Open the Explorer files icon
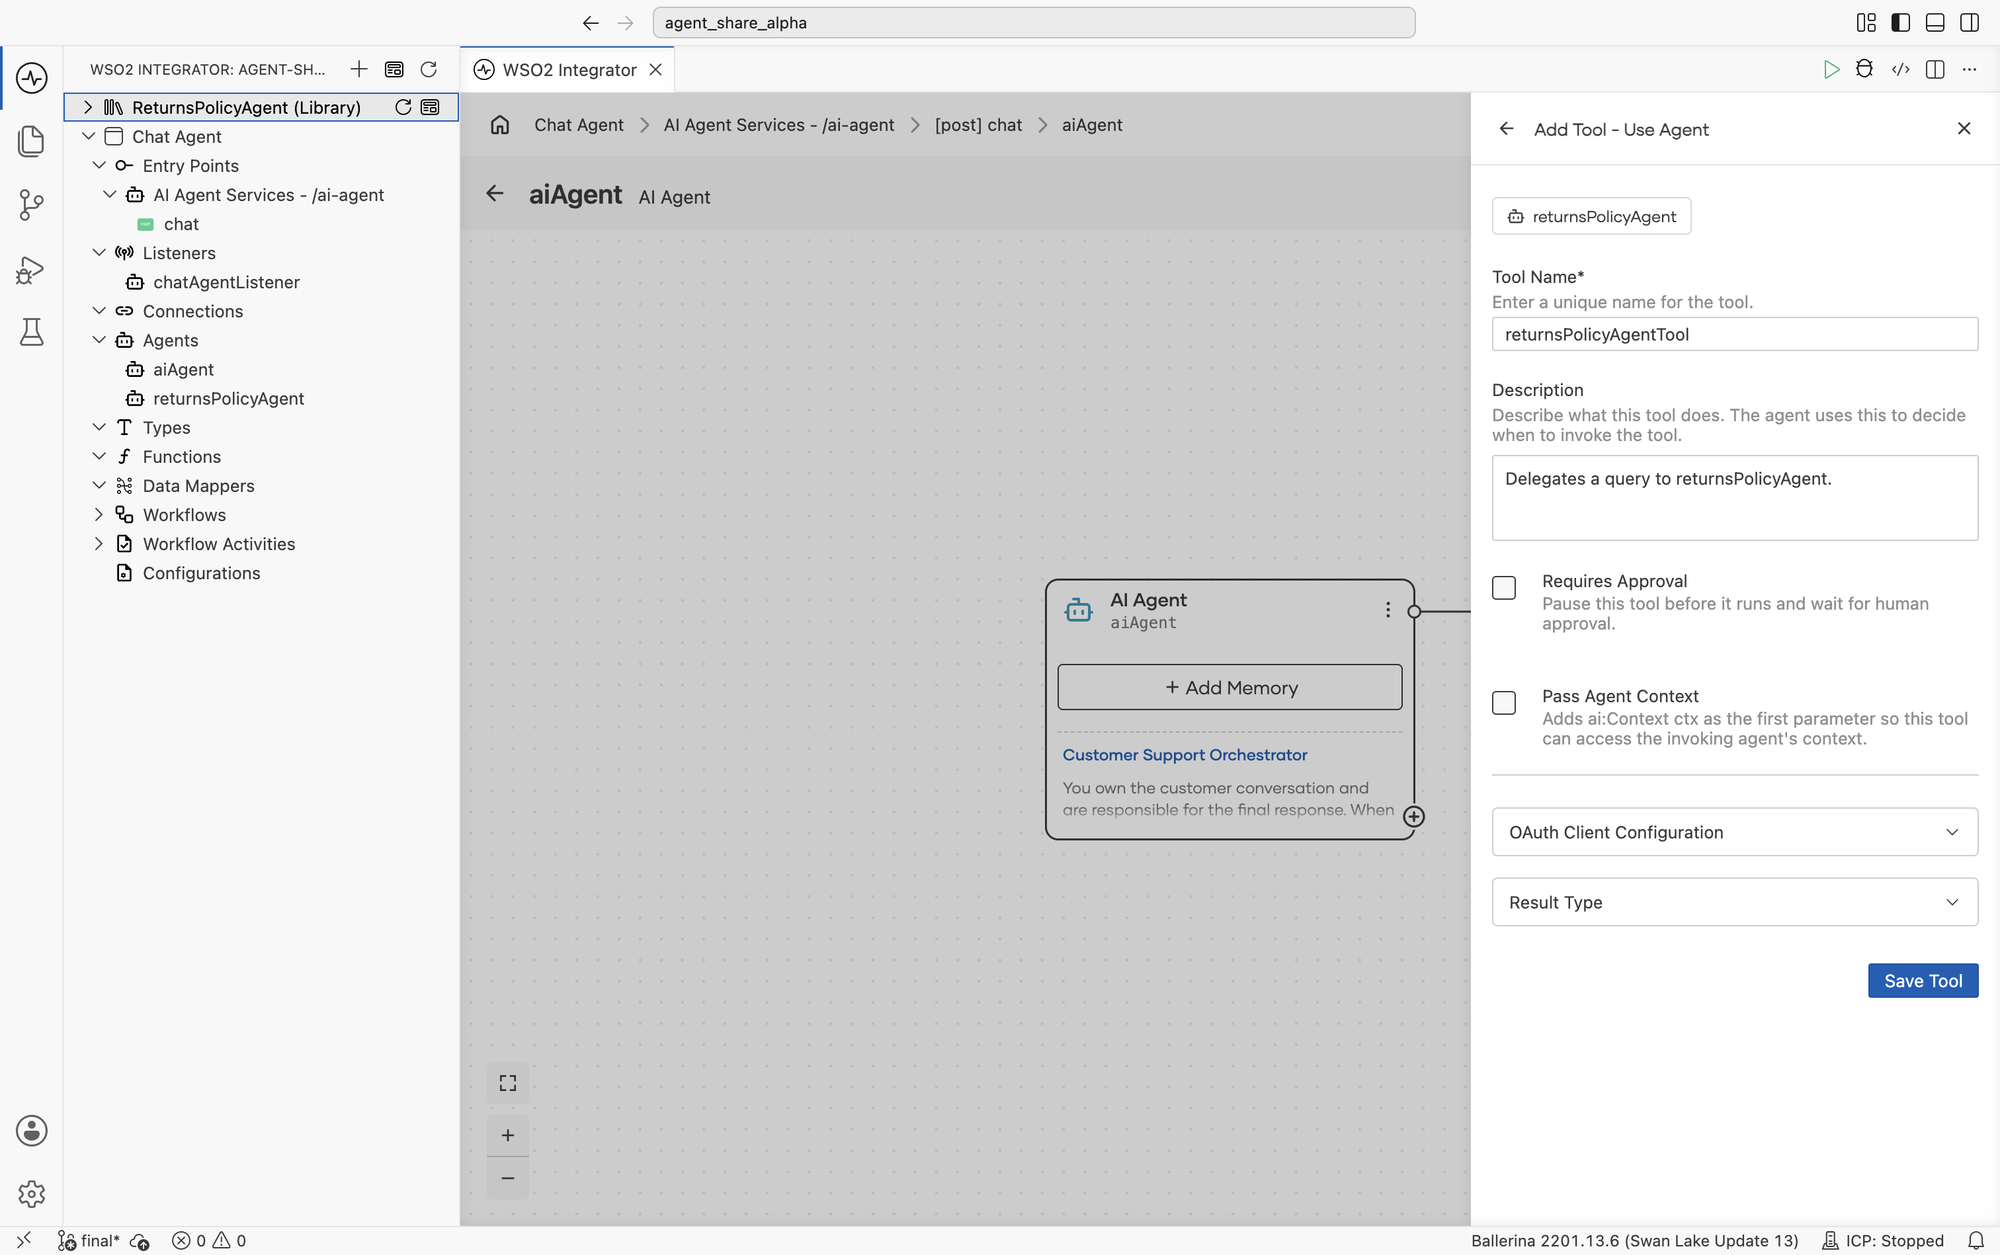2000x1255 pixels. pyautogui.click(x=31, y=141)
